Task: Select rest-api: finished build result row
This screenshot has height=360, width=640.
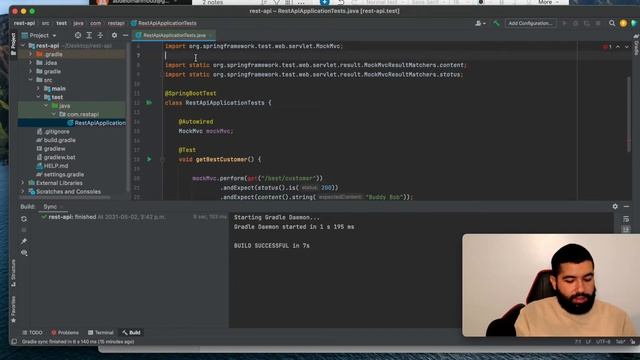Action: coord(134,217)
